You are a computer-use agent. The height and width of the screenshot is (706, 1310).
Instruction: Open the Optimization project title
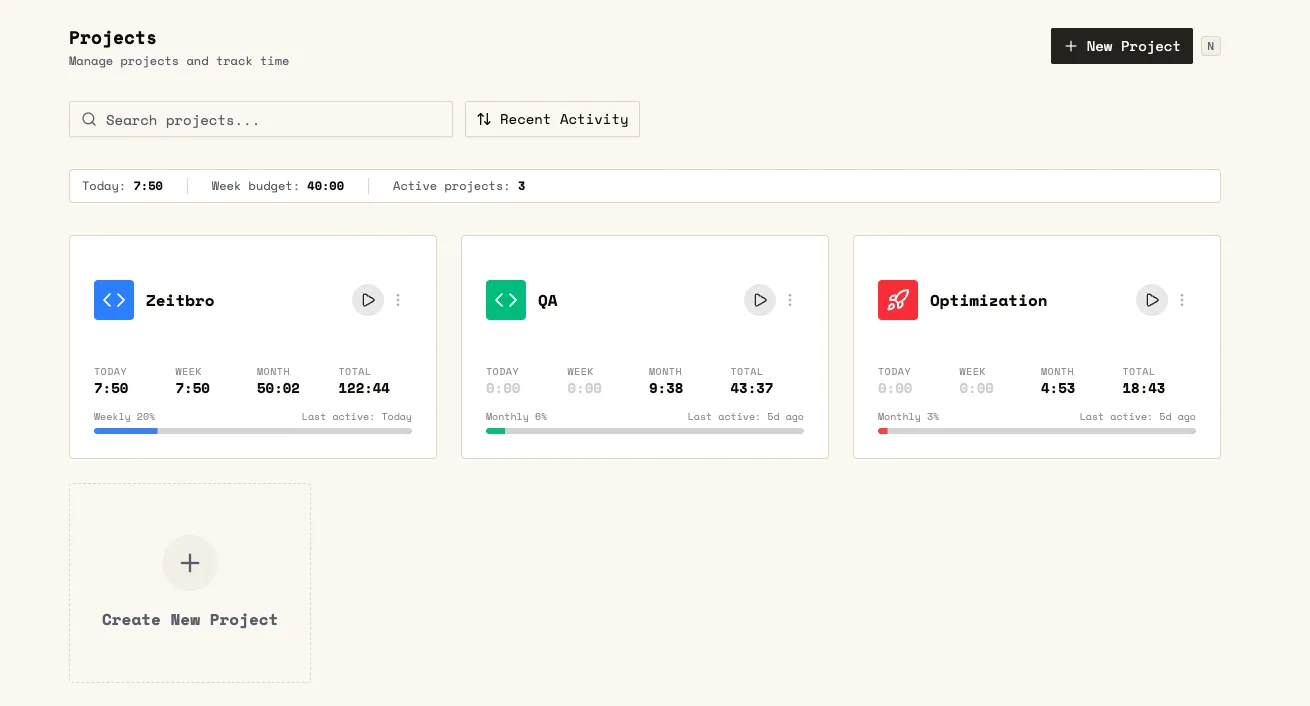pyautogui.click(x=989, y=300)
